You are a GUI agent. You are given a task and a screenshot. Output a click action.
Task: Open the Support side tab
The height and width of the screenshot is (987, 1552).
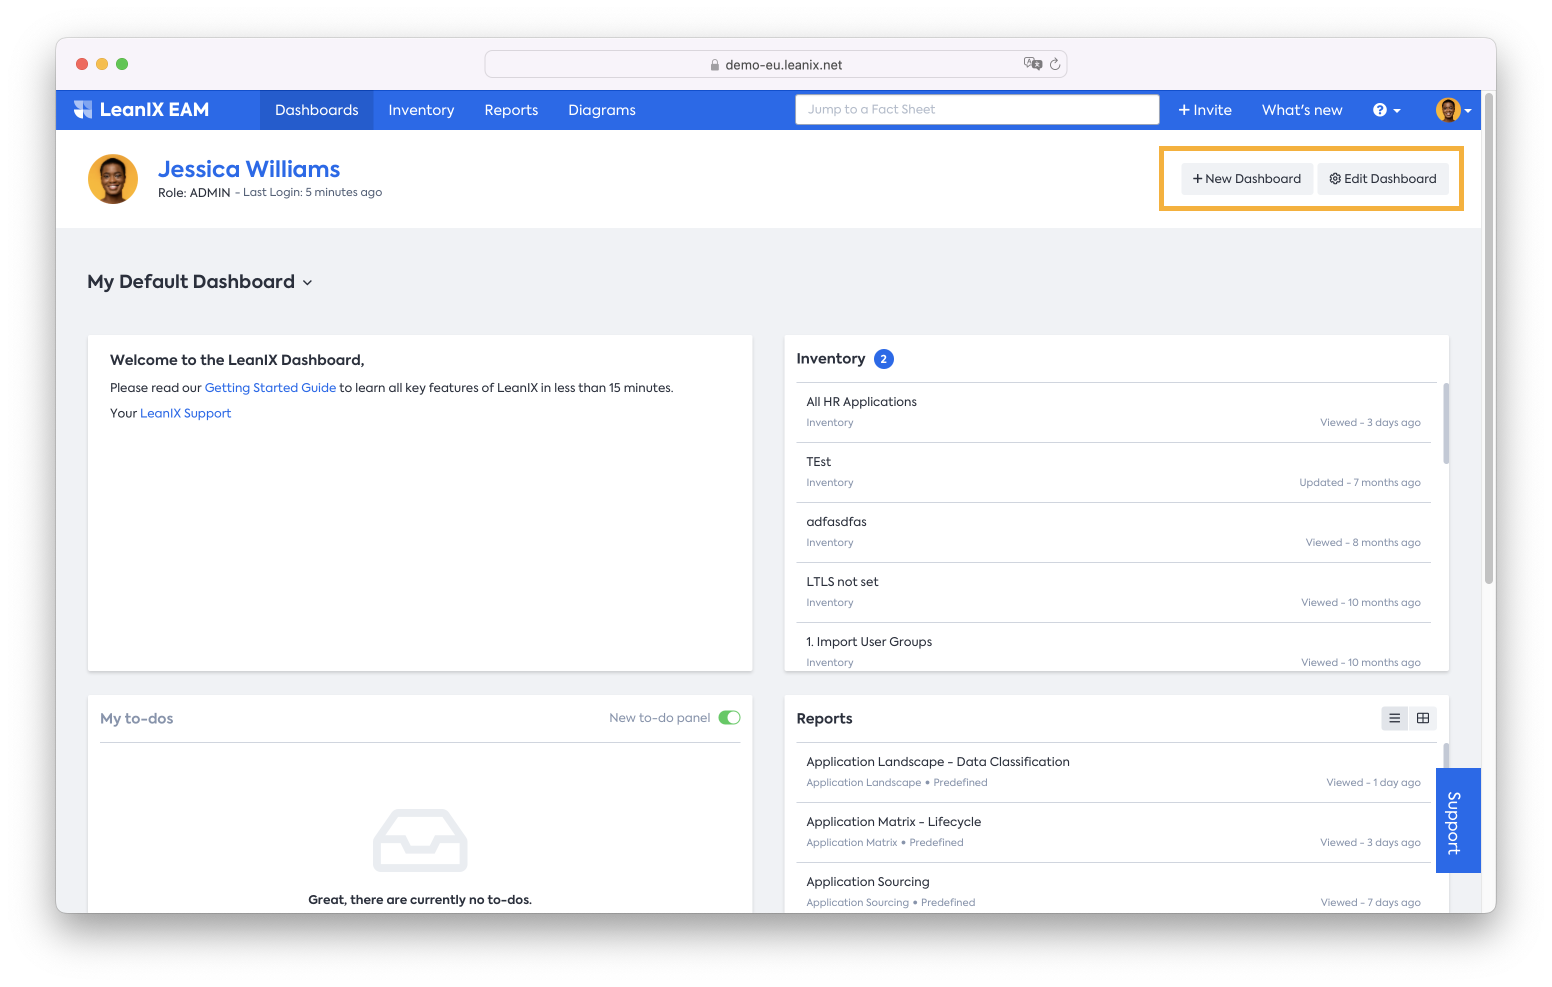tap(1458, 821)
